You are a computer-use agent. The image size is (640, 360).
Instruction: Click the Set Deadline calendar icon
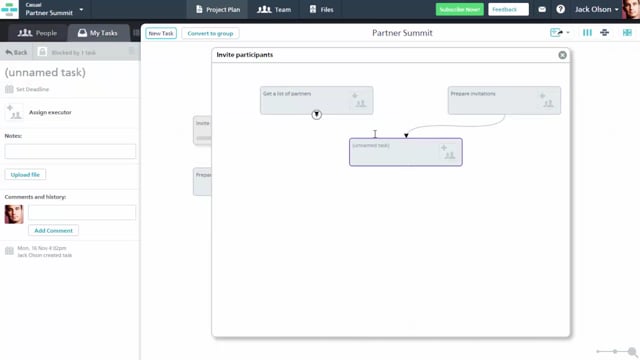pos(9,89)
